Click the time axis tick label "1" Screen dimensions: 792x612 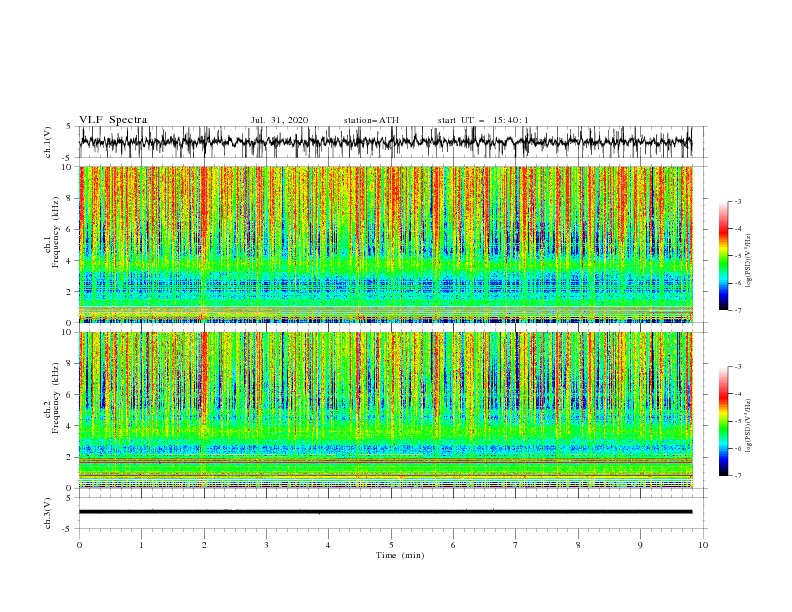(x=141, y=545)
